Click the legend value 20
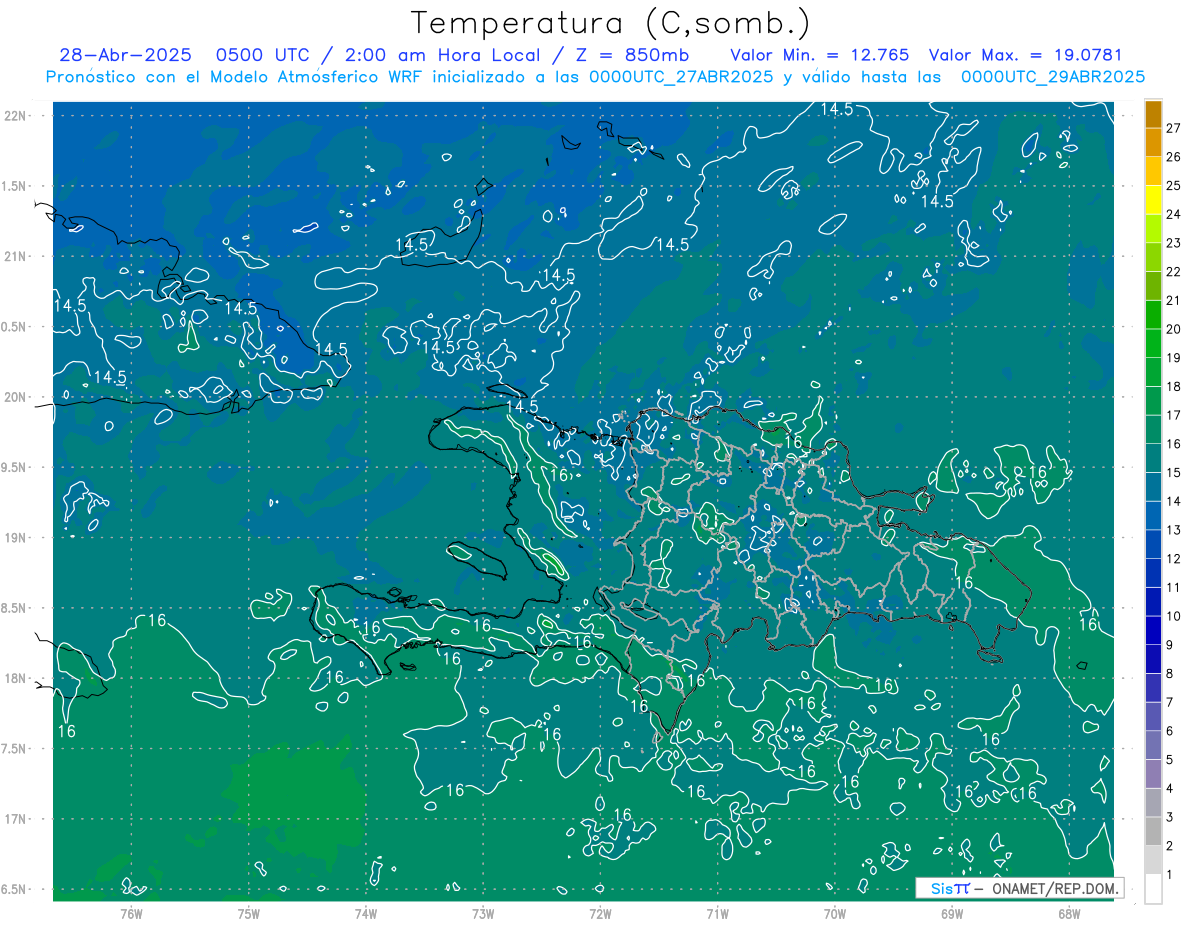This screenshot has width=1200, height=927. click(x=1174, y=329)
